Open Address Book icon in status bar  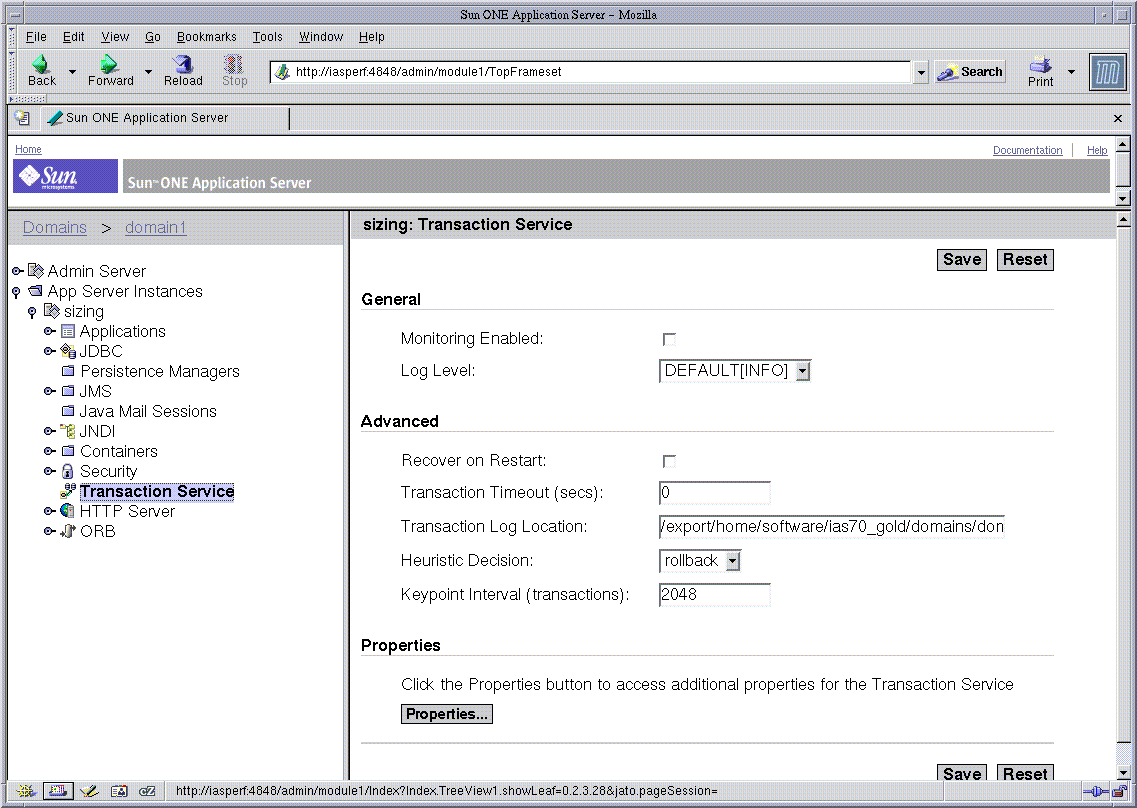[x=119, y=791]
